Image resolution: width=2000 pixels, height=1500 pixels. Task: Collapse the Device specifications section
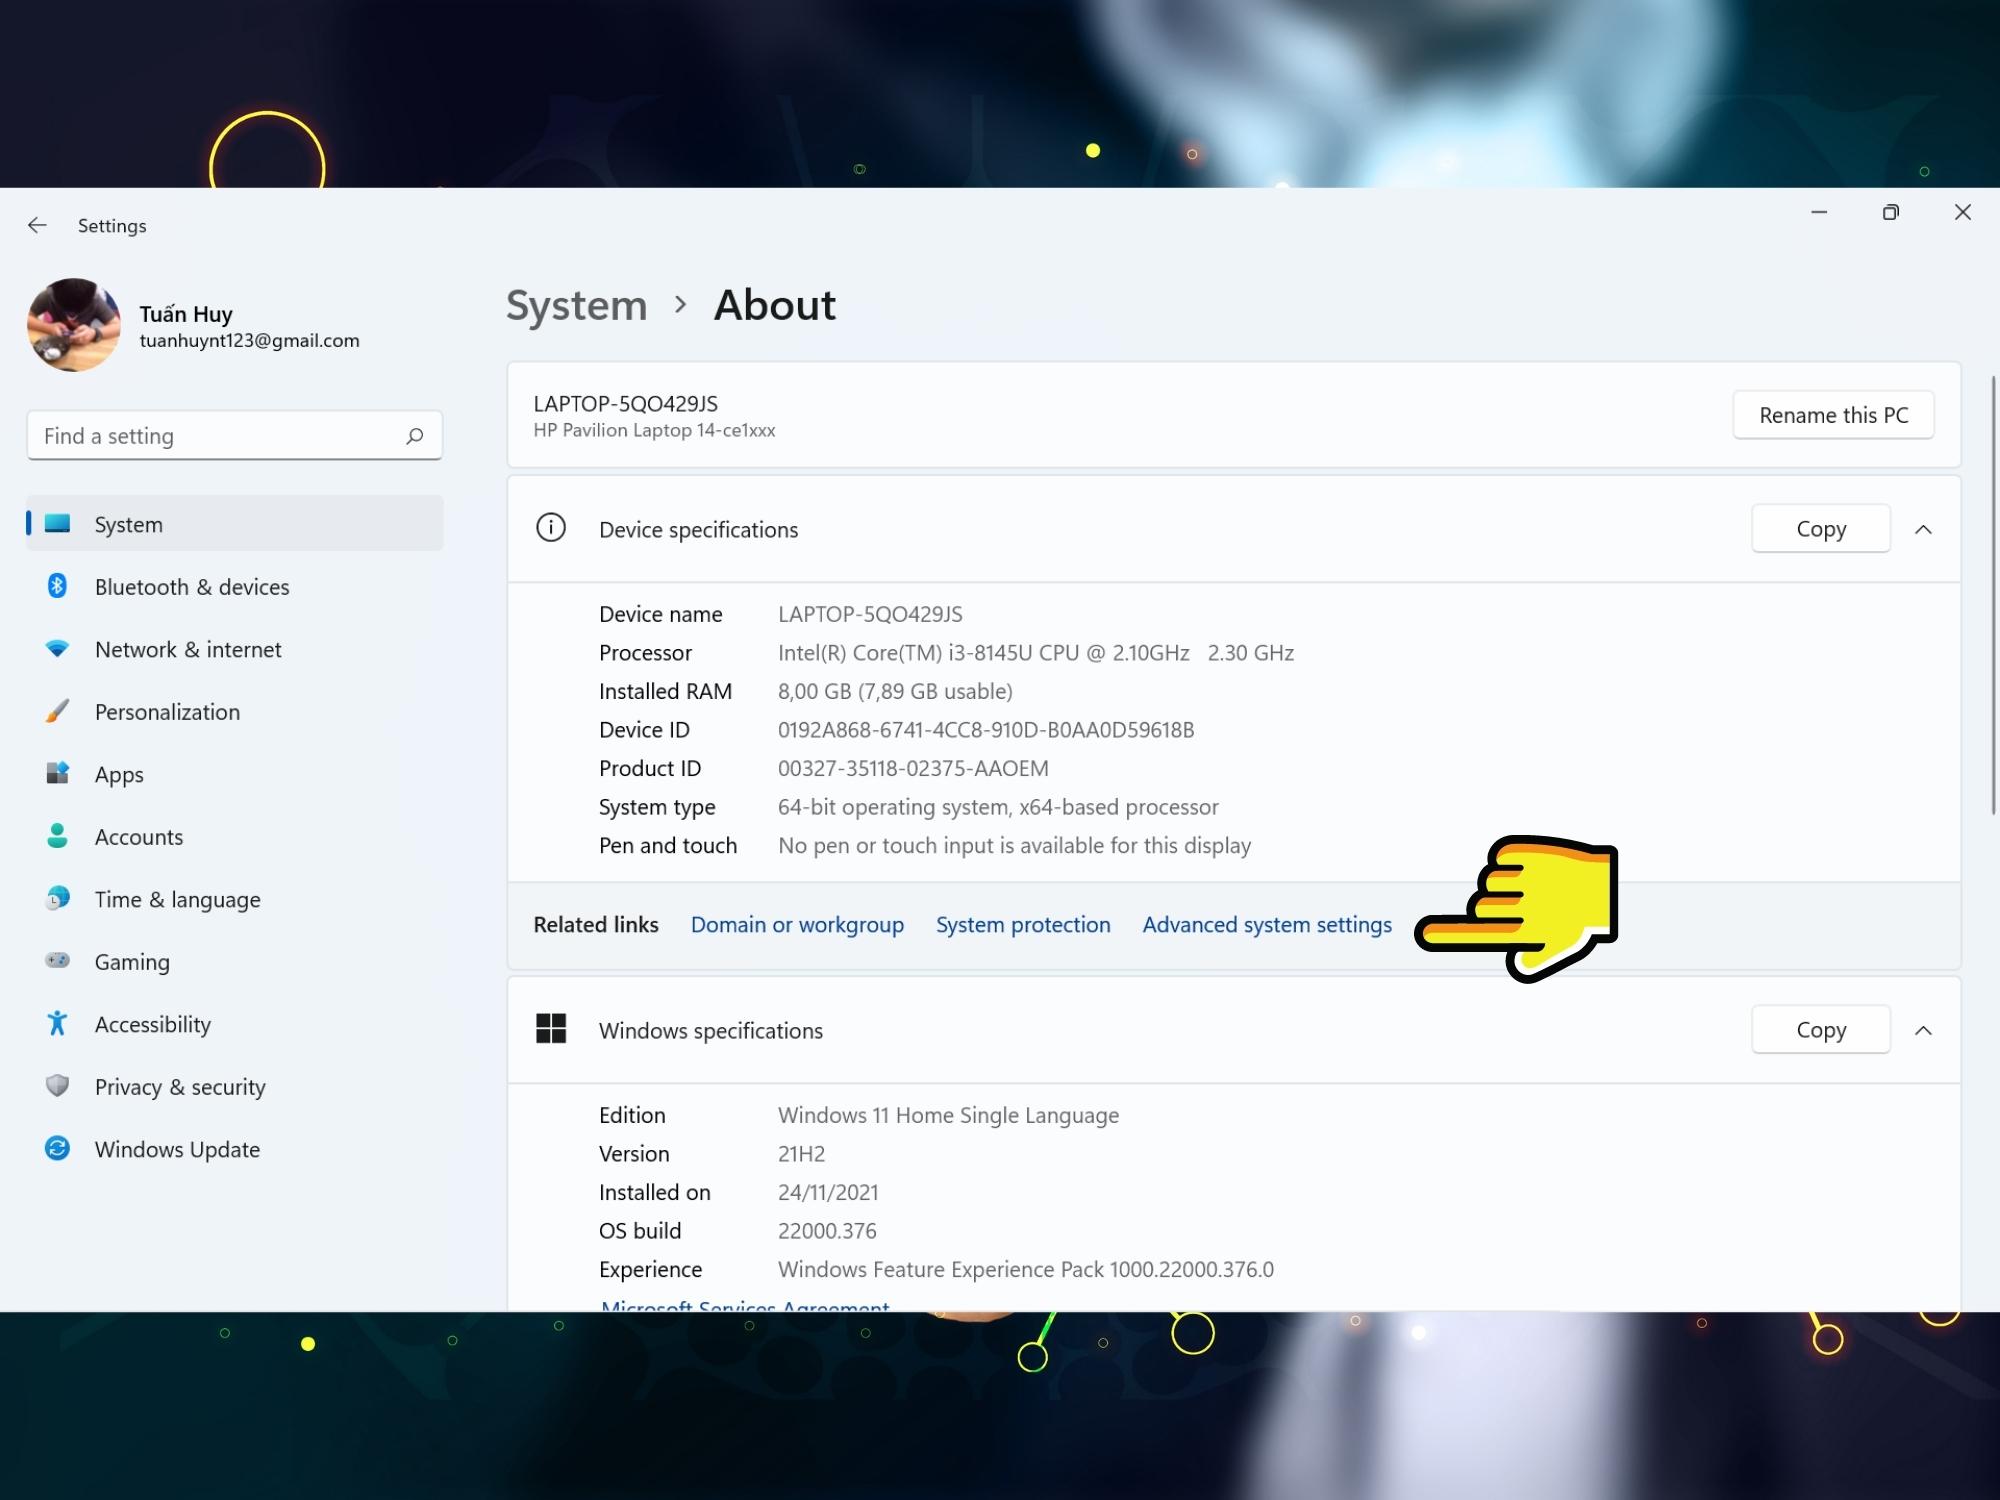tap(1923, 529)
